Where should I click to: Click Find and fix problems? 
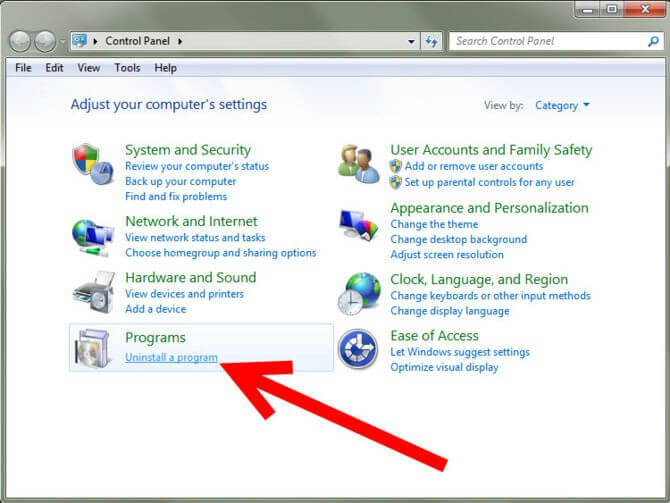[176, 197]
